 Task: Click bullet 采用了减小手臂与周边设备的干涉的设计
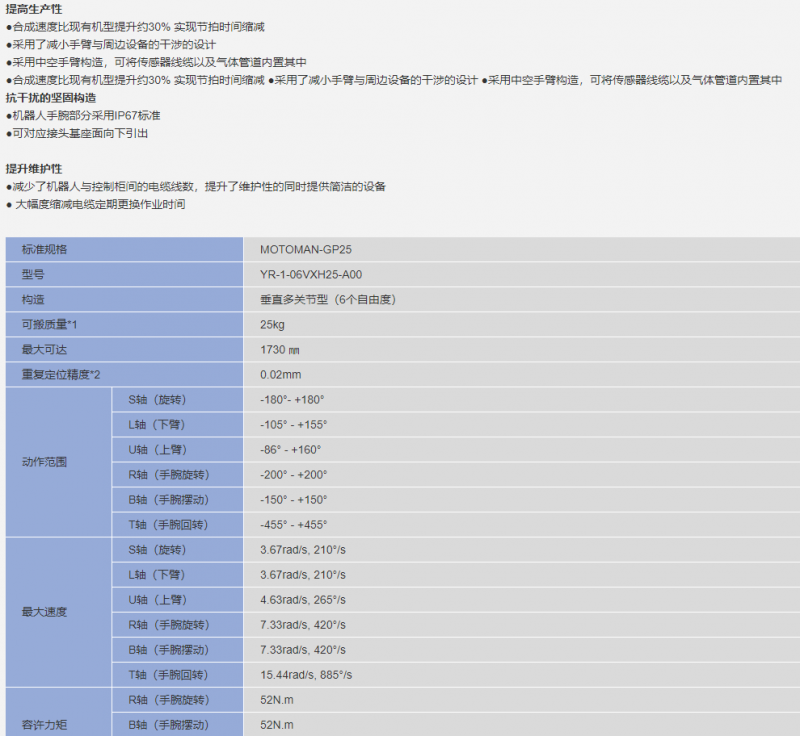tap(111, 45)
